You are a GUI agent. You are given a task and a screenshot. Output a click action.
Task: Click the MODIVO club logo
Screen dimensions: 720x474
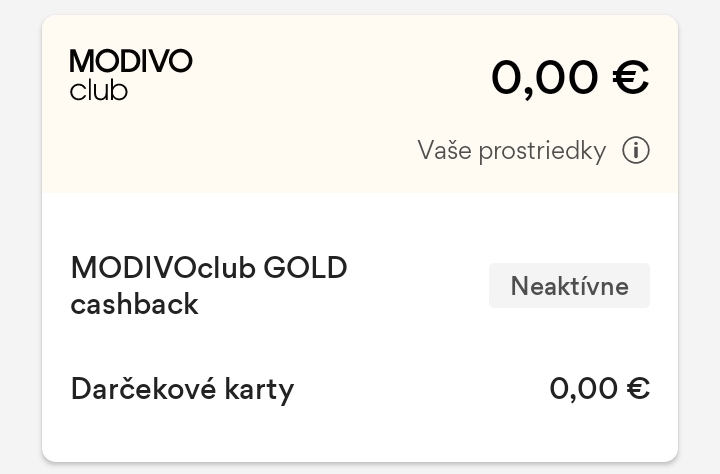(131, 75)
